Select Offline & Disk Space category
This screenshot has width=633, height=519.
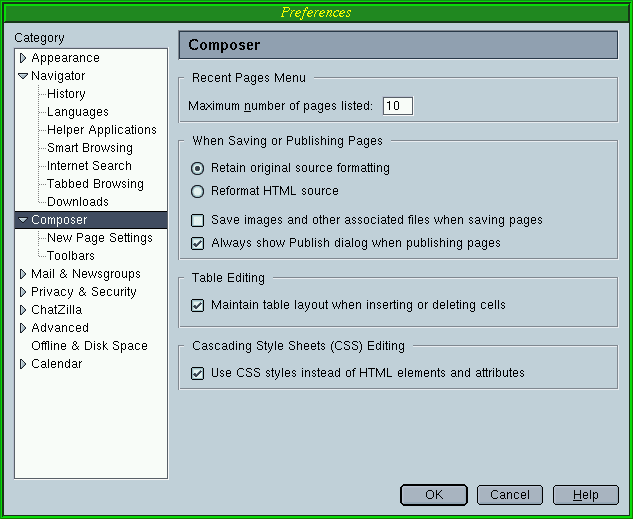point(89,346)
